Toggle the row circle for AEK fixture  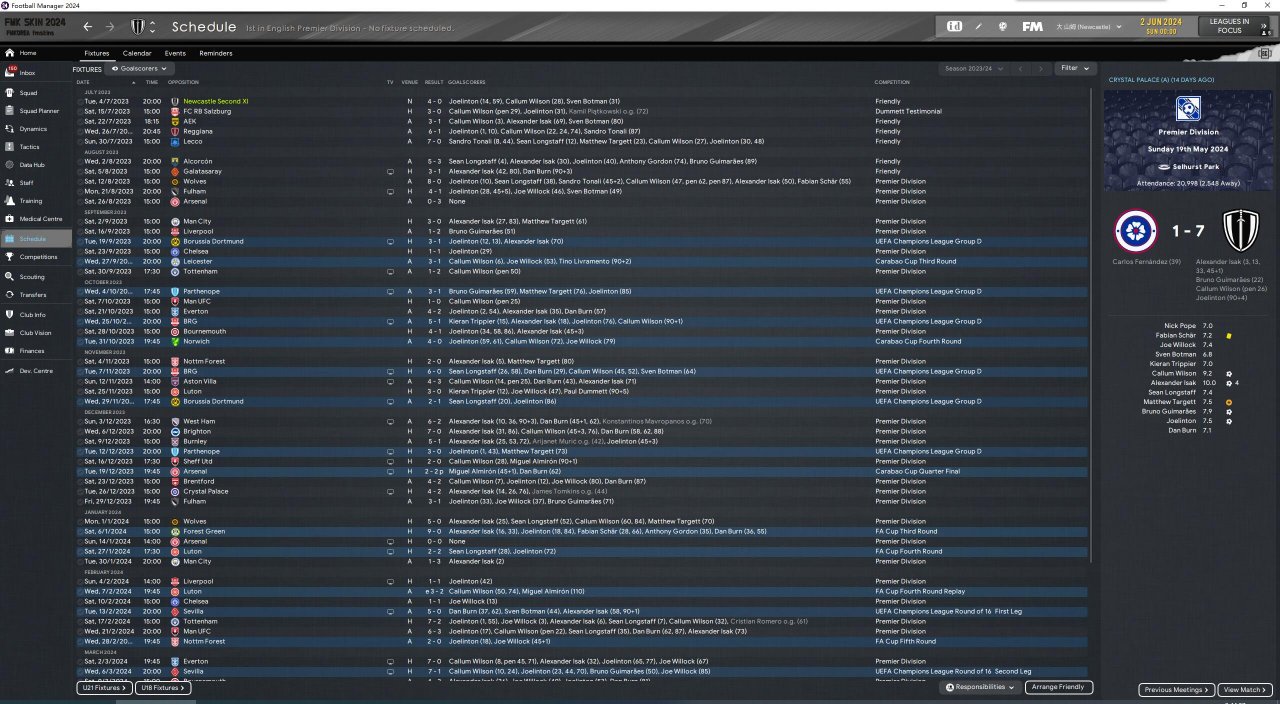tap(79, 122)
